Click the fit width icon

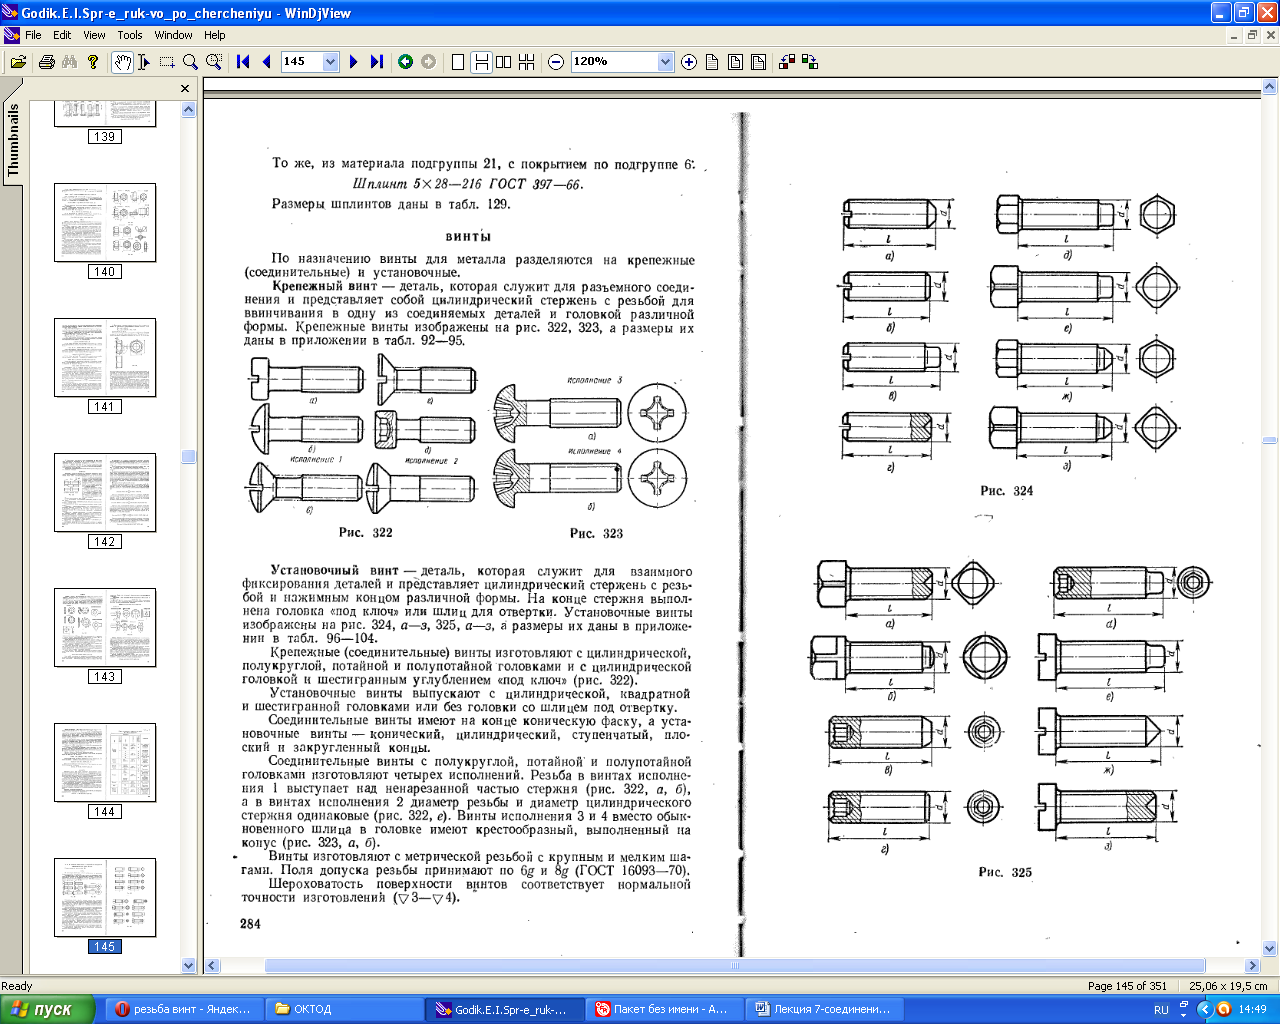point(758,62)
